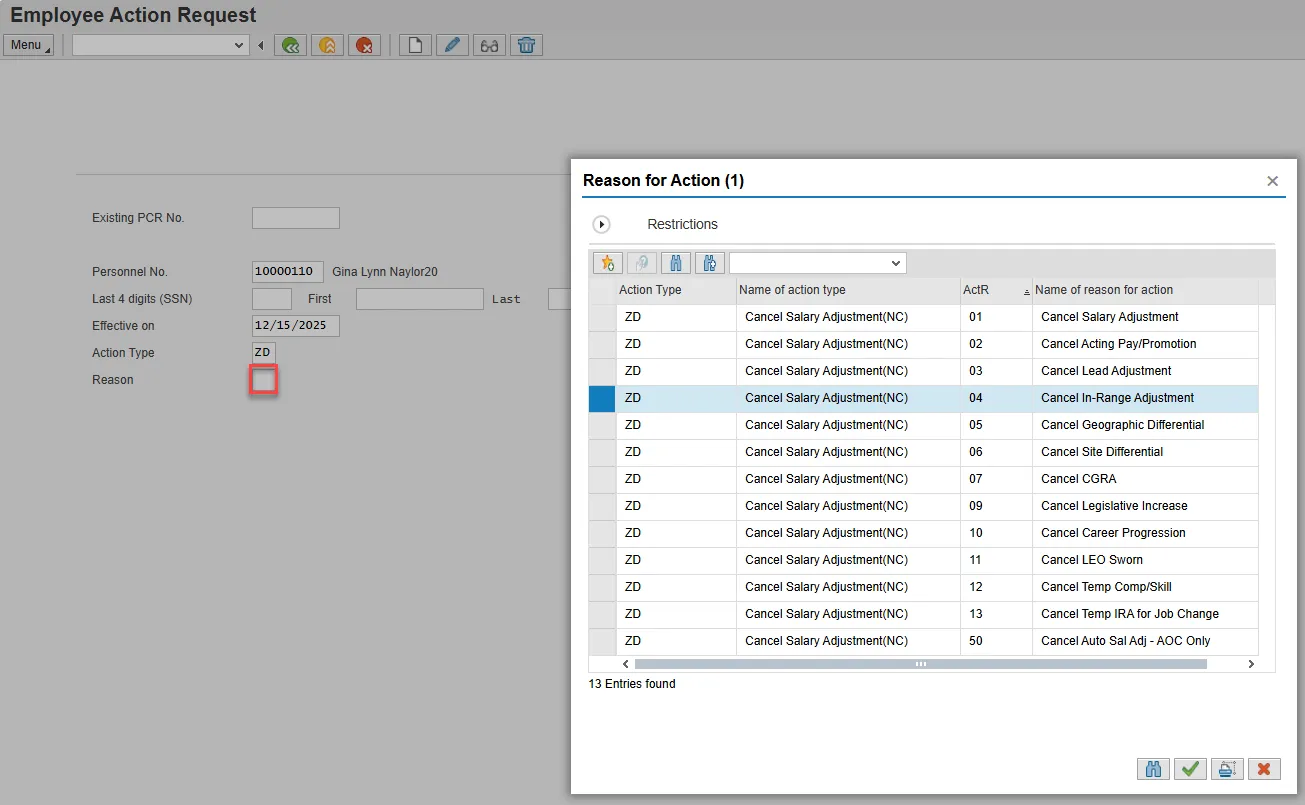1305x805 pixels.
Task: Cancel the dialog with the red X button
Action: coord(1264,769)
